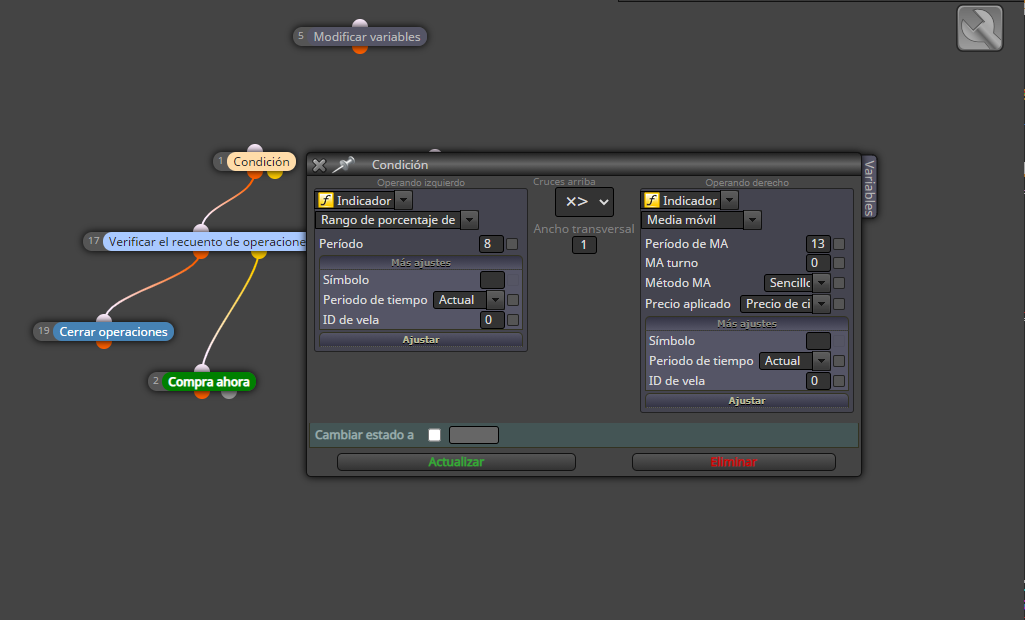Toggle left operand ID de vela checkbox
Image resolution: width=1025 pixels, height=620 pixels.
513,320
